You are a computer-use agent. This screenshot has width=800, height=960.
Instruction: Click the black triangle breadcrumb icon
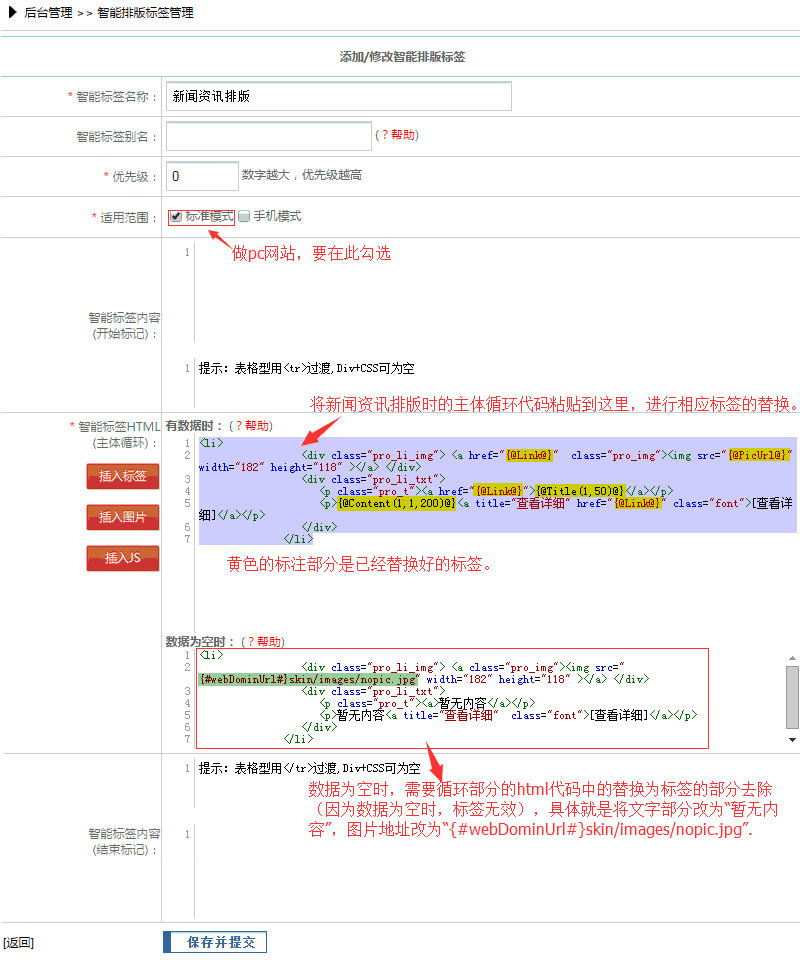point(12,13)
